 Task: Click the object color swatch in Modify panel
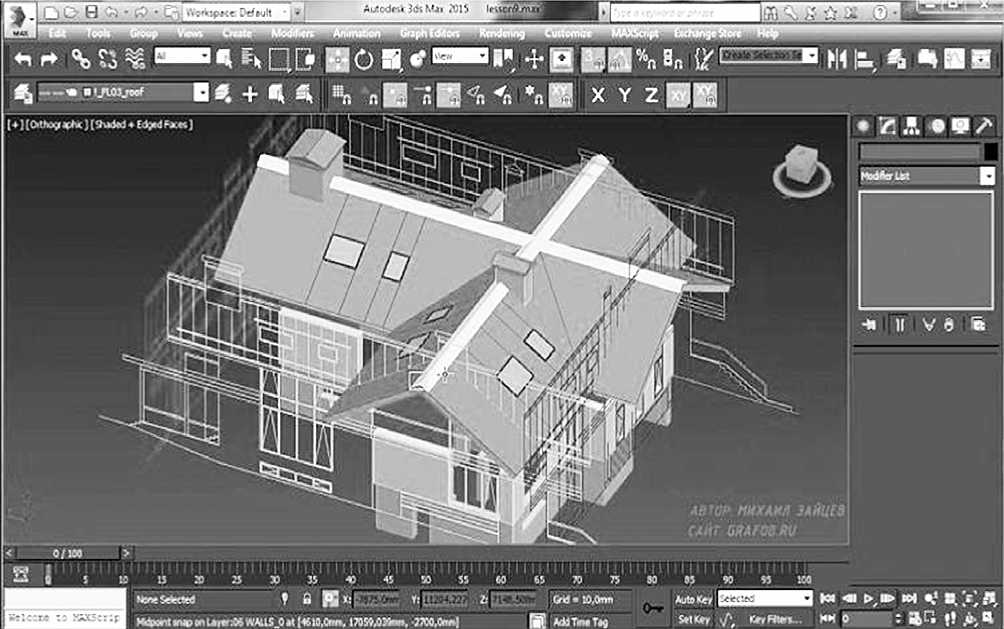[991, 152]
